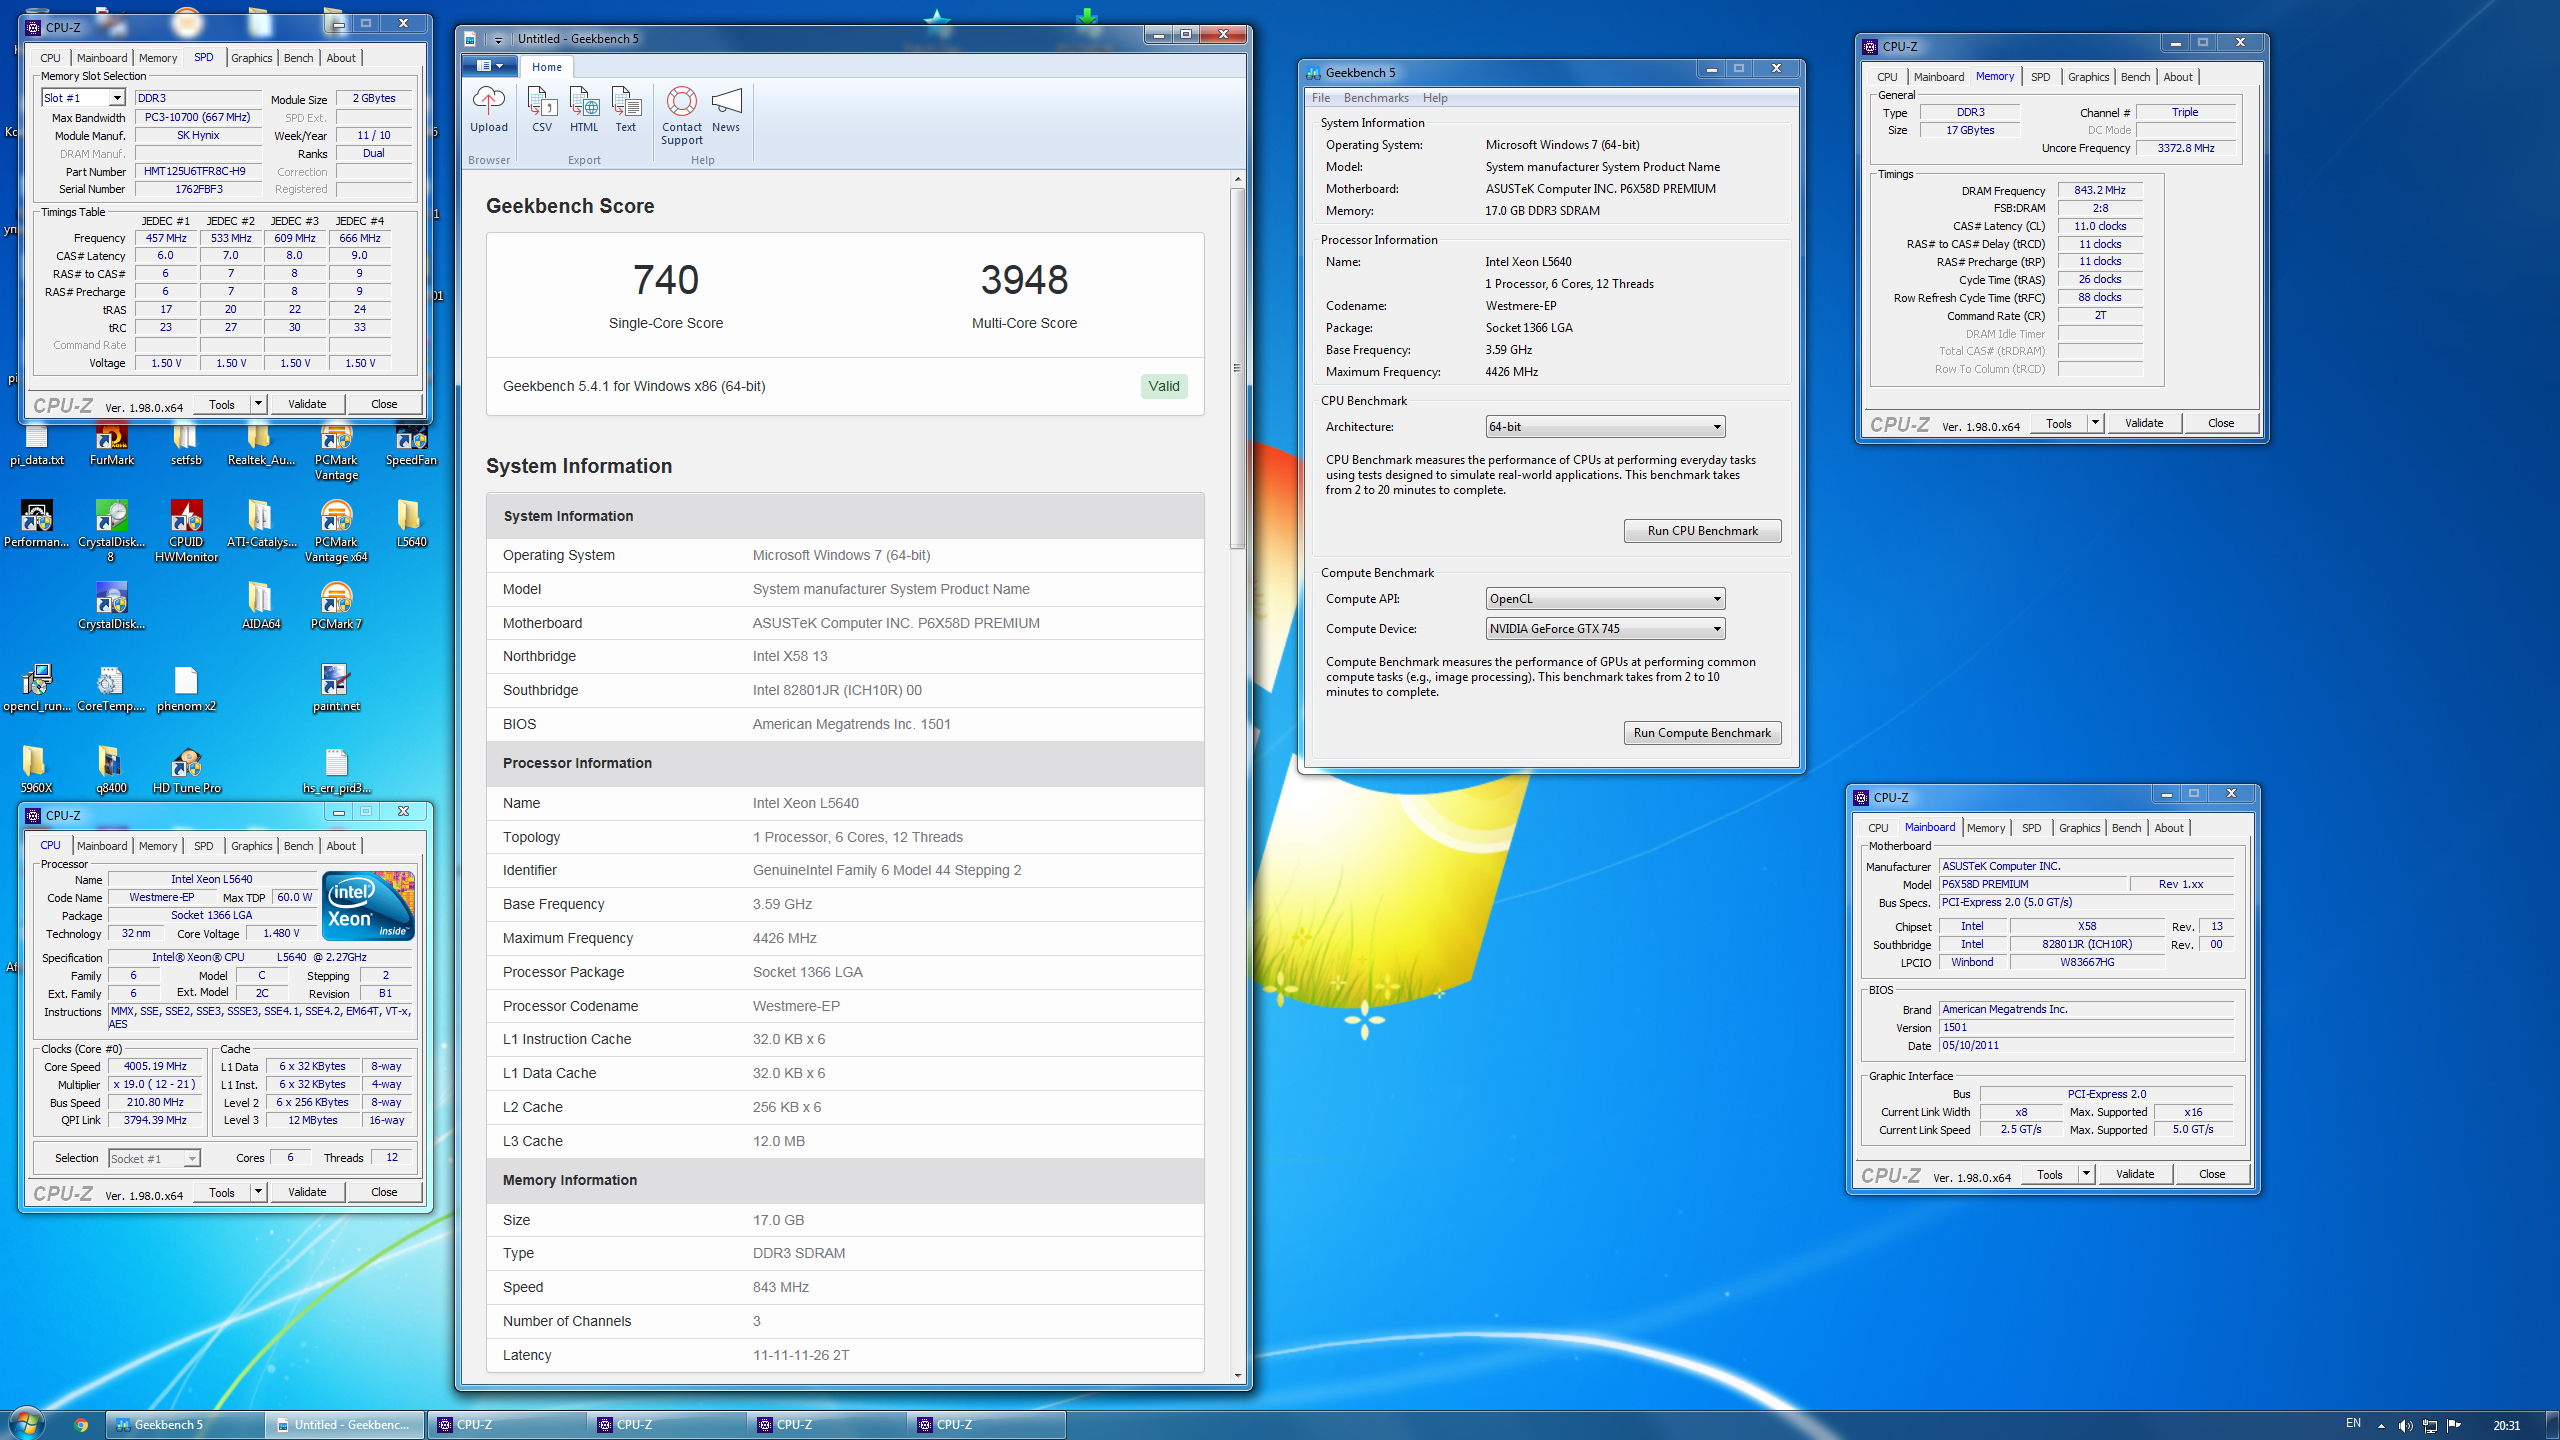Click the 740 Single-Core Score value
This screenshot has width=2560, height=1440.
coord(666,280)
